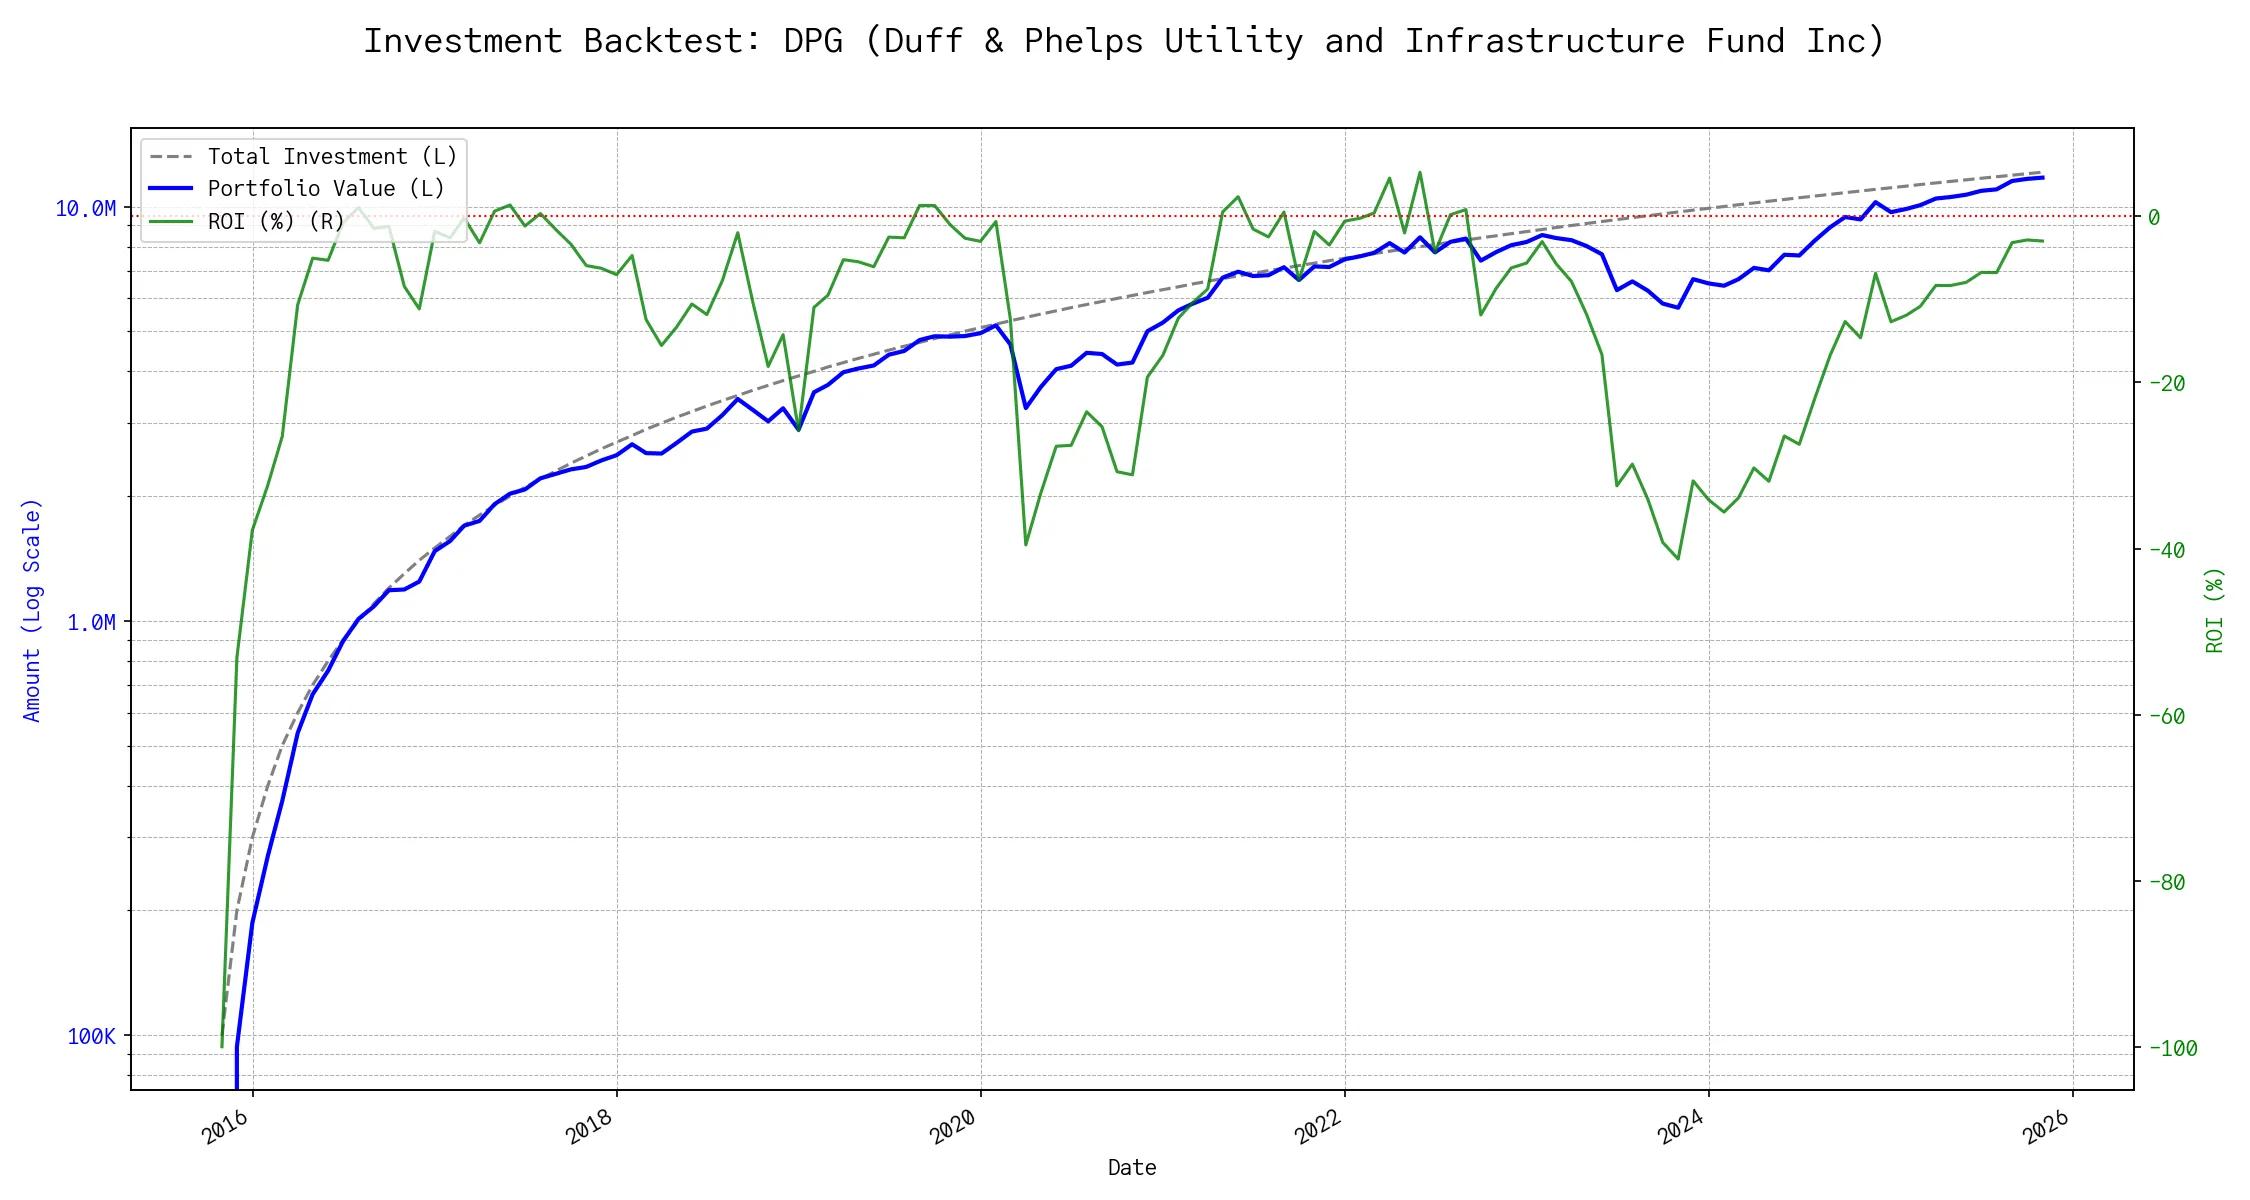
Task: Click the dashed gray Total Investment swatch
Action: pos(171,157)
